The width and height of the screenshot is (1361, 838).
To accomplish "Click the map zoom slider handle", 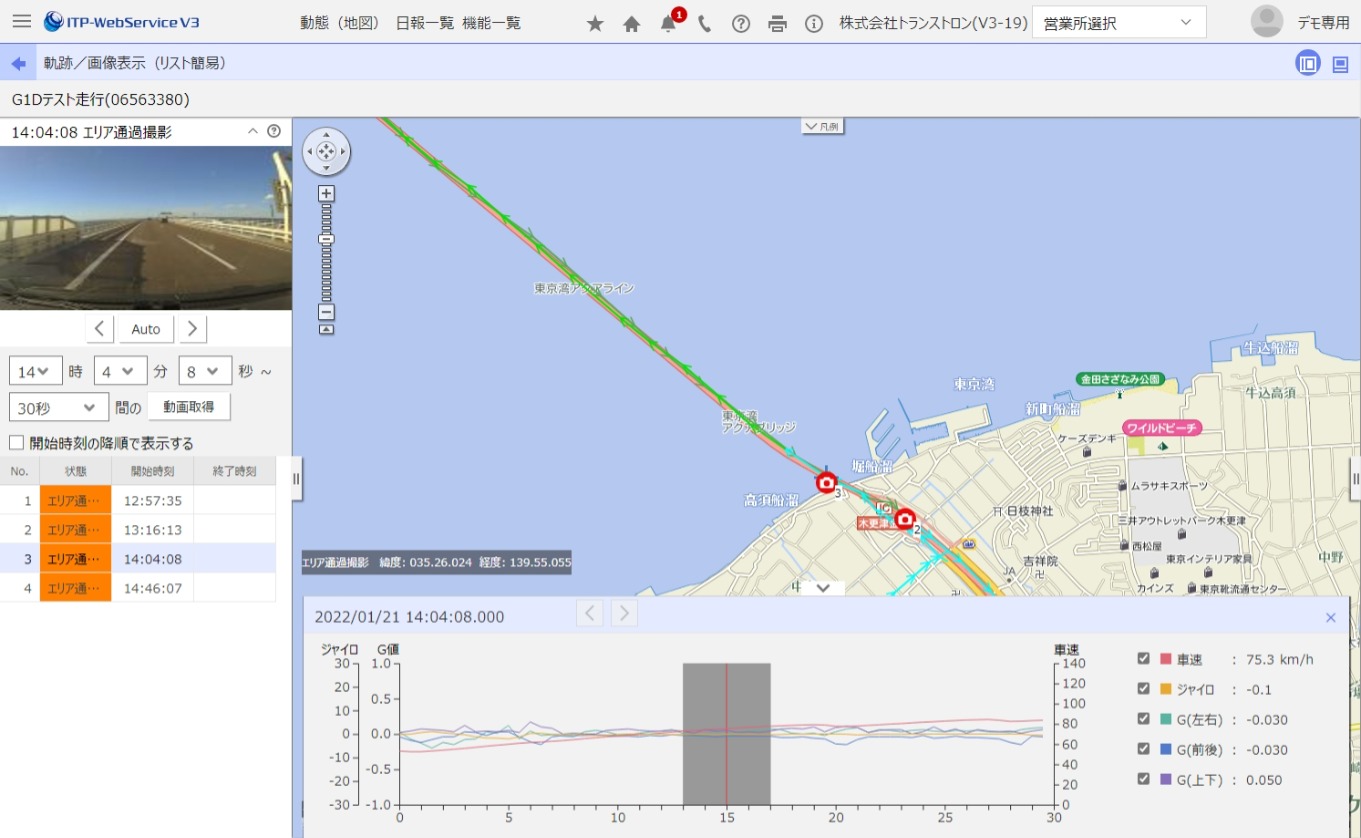I will click(326, 239).
